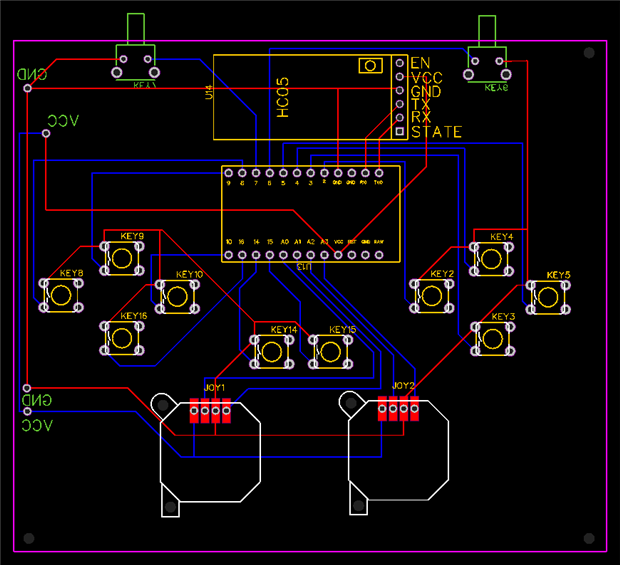Select the KEY3 tactile button footprint

493,339
